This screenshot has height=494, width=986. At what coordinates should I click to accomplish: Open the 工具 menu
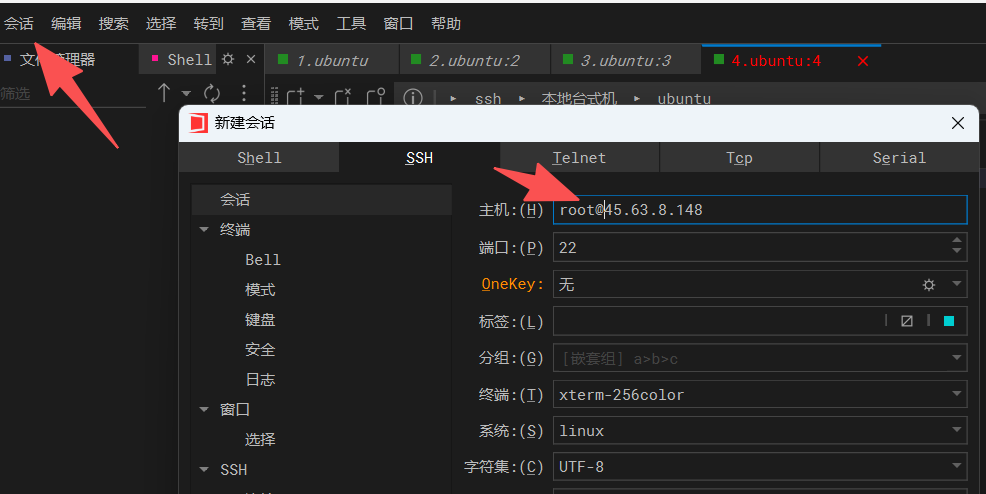tap(351, 24)
